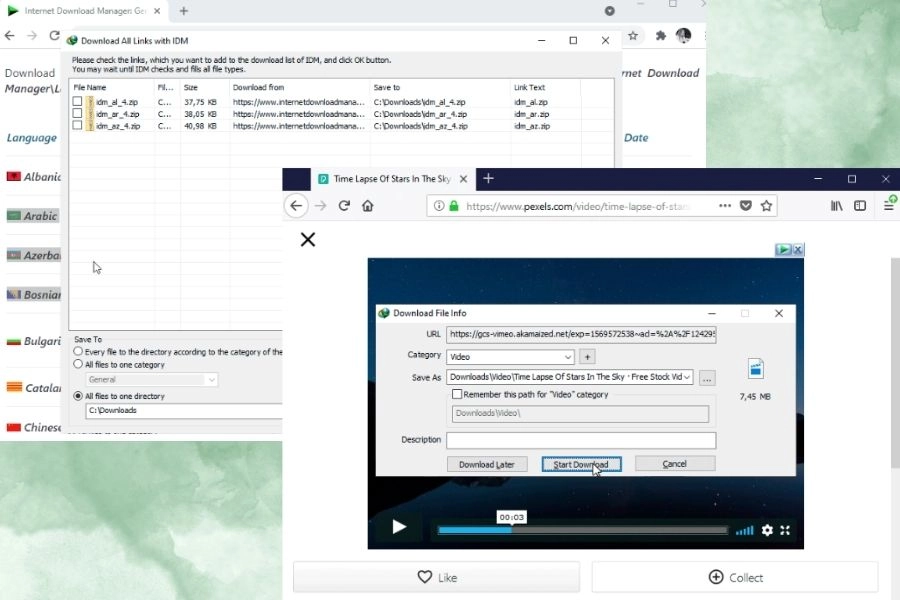Check the idm_az_4.zip checkbox
The height and width of the screenshot is (600, 900).
[77, 125]
